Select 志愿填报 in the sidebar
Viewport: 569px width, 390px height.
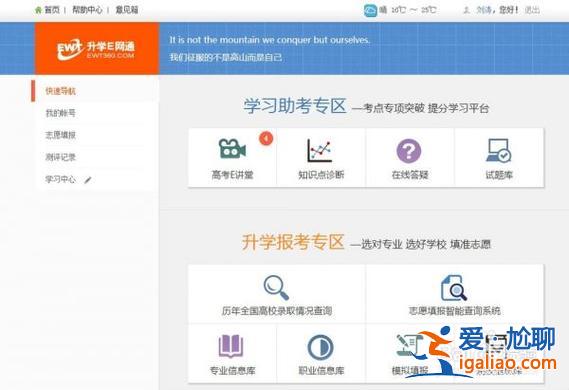click(x=61, y=135)
